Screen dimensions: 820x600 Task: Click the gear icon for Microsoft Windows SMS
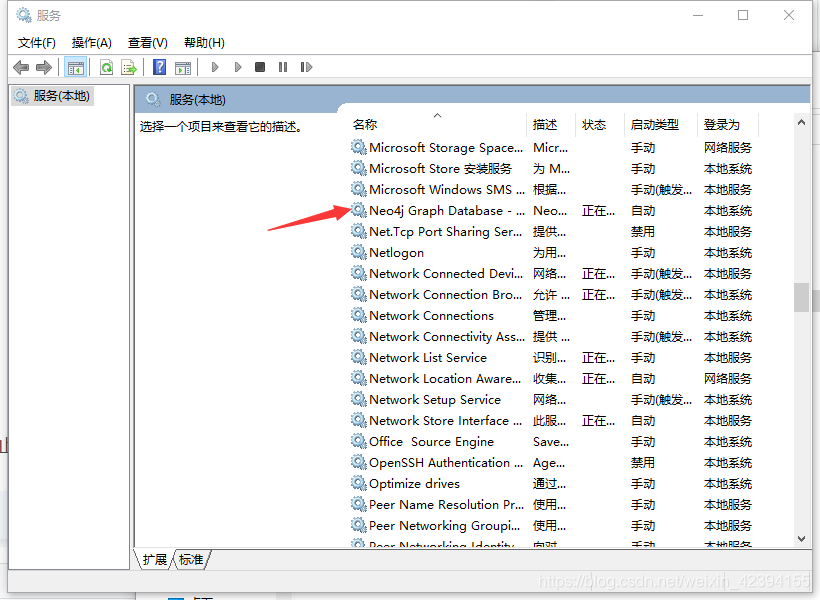coord(359,189)
